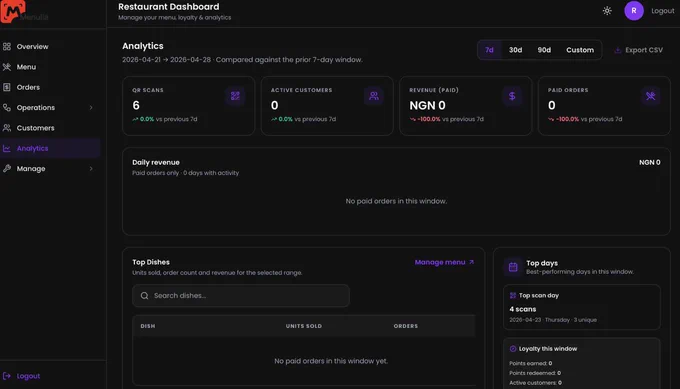Screen dimensions: 680x389
Task: Click the Operations sidebar icon
Action: click(x=7, y=108)
